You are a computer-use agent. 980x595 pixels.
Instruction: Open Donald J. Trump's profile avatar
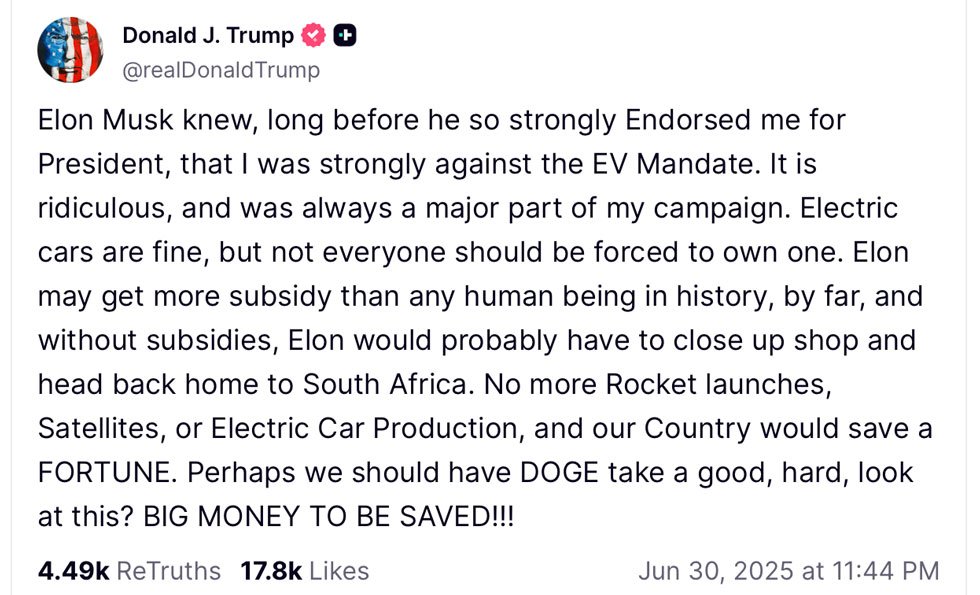coord(71,50)
